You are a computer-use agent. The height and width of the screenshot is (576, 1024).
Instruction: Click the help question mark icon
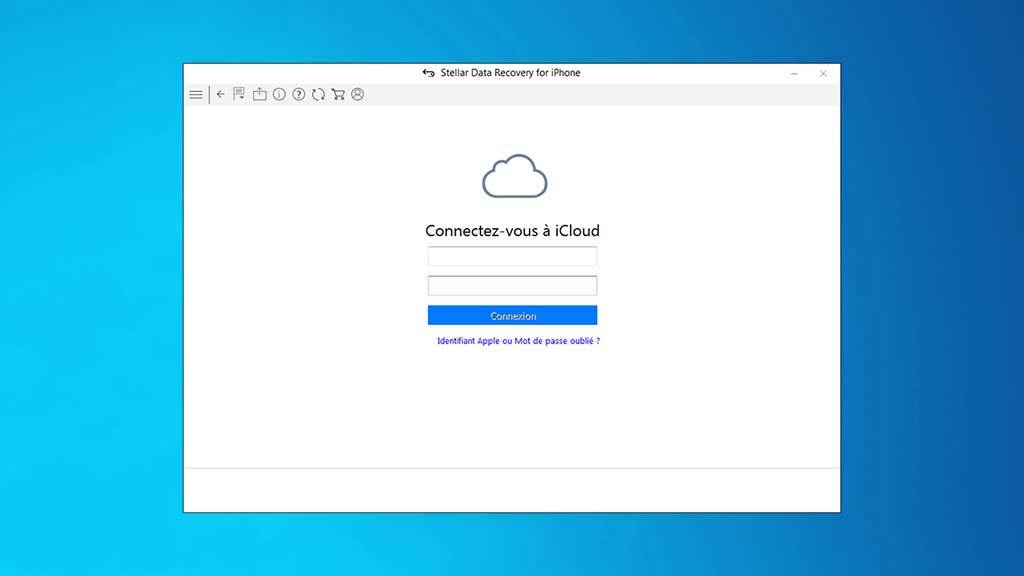tap(299, 95)
